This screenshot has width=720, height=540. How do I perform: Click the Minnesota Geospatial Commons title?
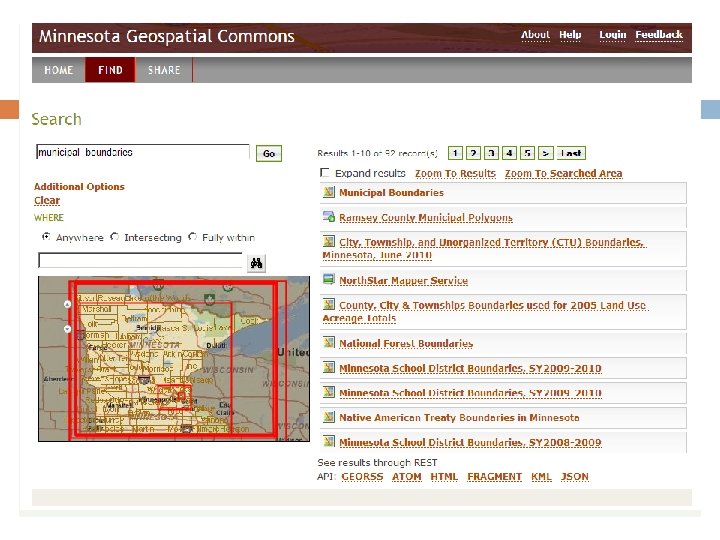(x=166, y=36)
